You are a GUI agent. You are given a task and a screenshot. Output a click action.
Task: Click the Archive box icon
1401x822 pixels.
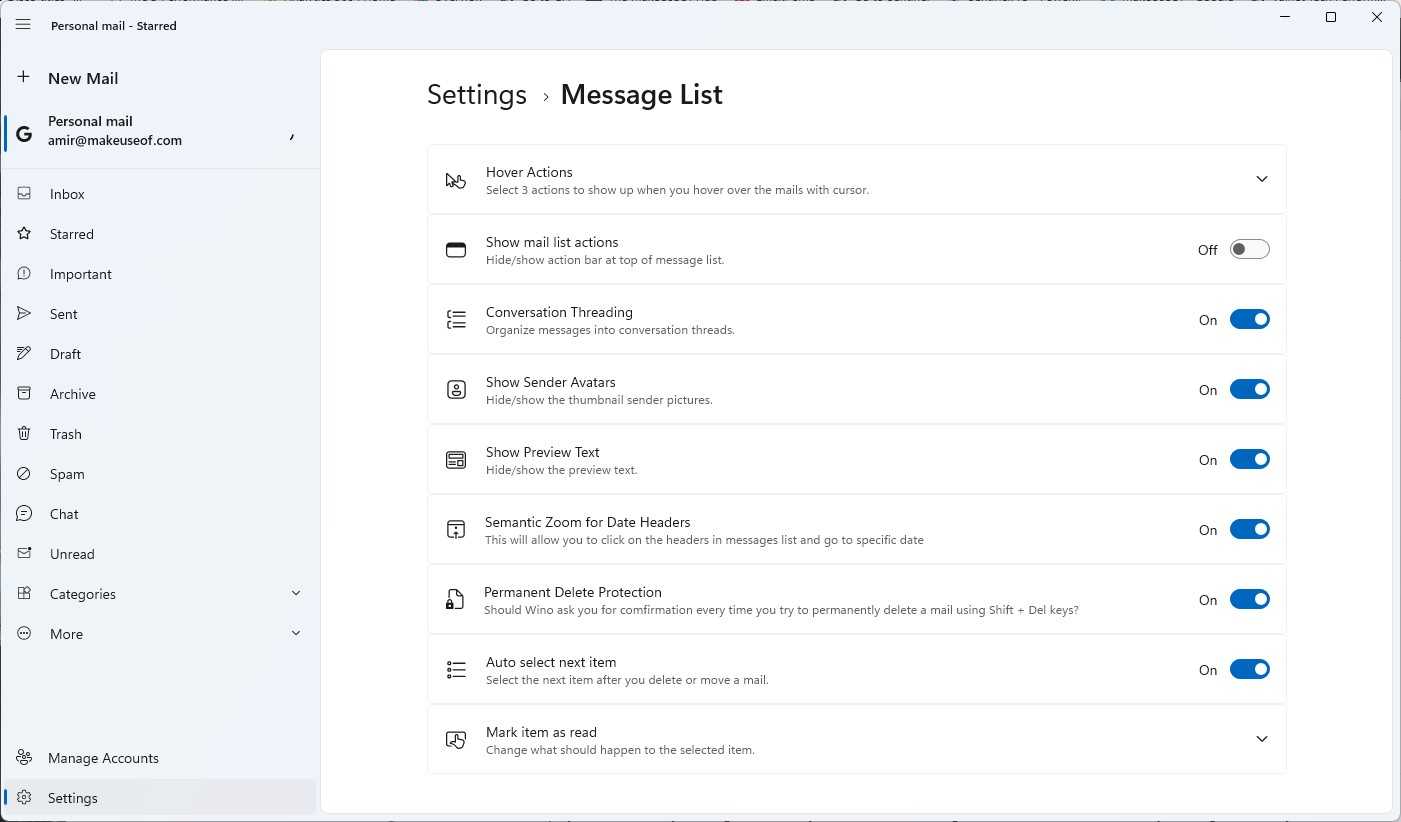tap(24, 394)
